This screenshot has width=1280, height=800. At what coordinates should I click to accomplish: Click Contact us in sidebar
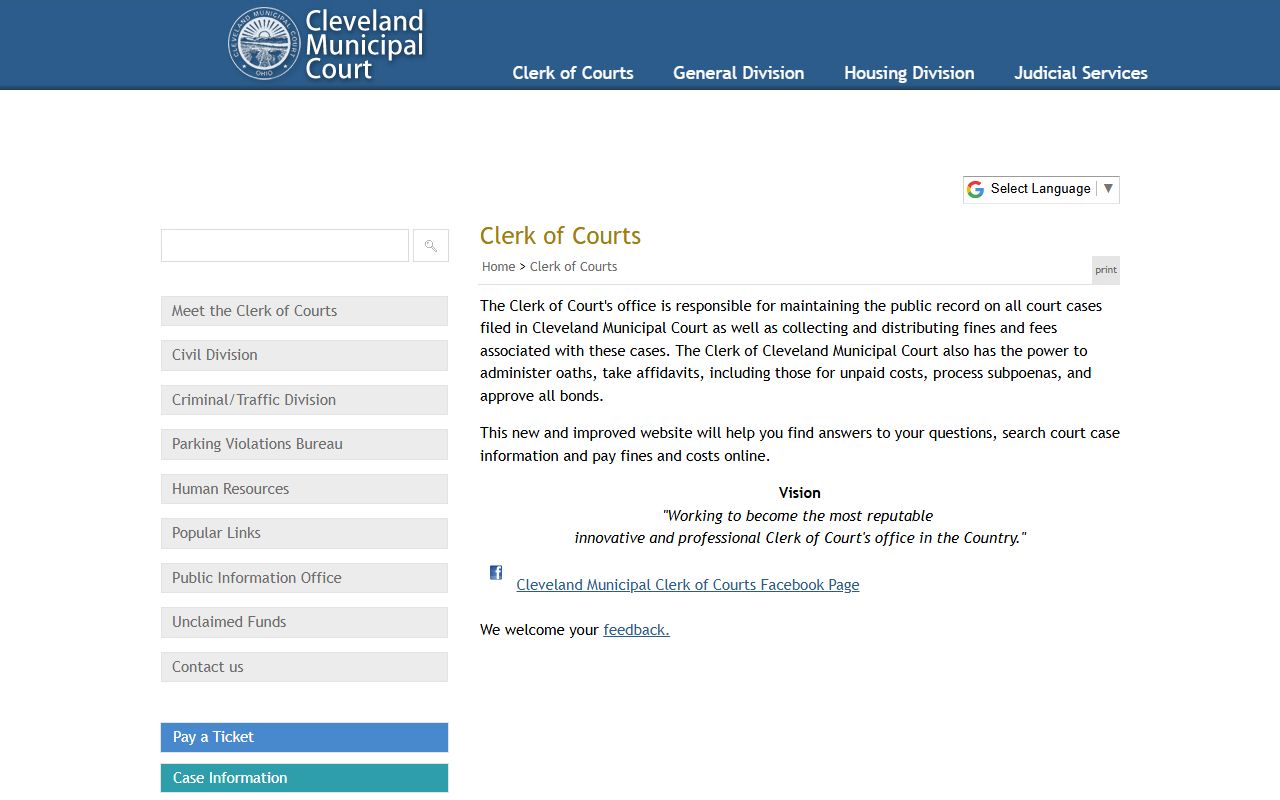304,667
